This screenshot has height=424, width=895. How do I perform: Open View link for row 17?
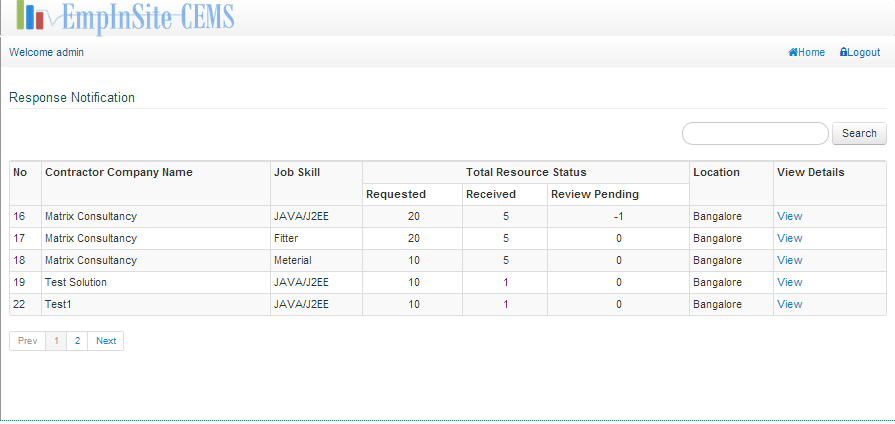pyautogui.click(x=789, y=238)
